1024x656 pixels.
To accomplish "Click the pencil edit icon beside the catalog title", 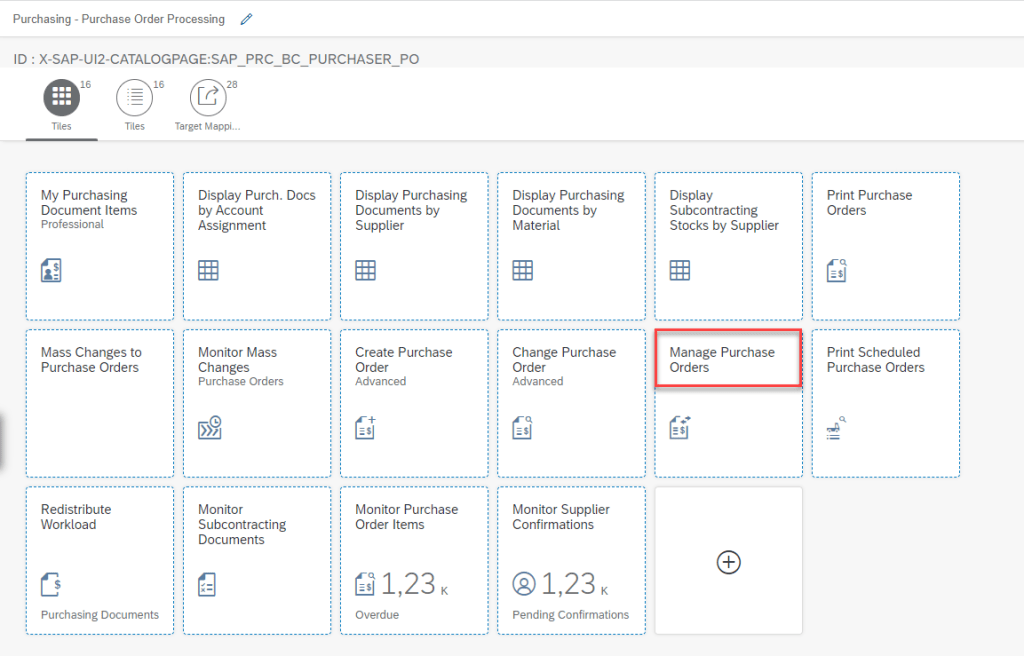I will click(247, 19).
